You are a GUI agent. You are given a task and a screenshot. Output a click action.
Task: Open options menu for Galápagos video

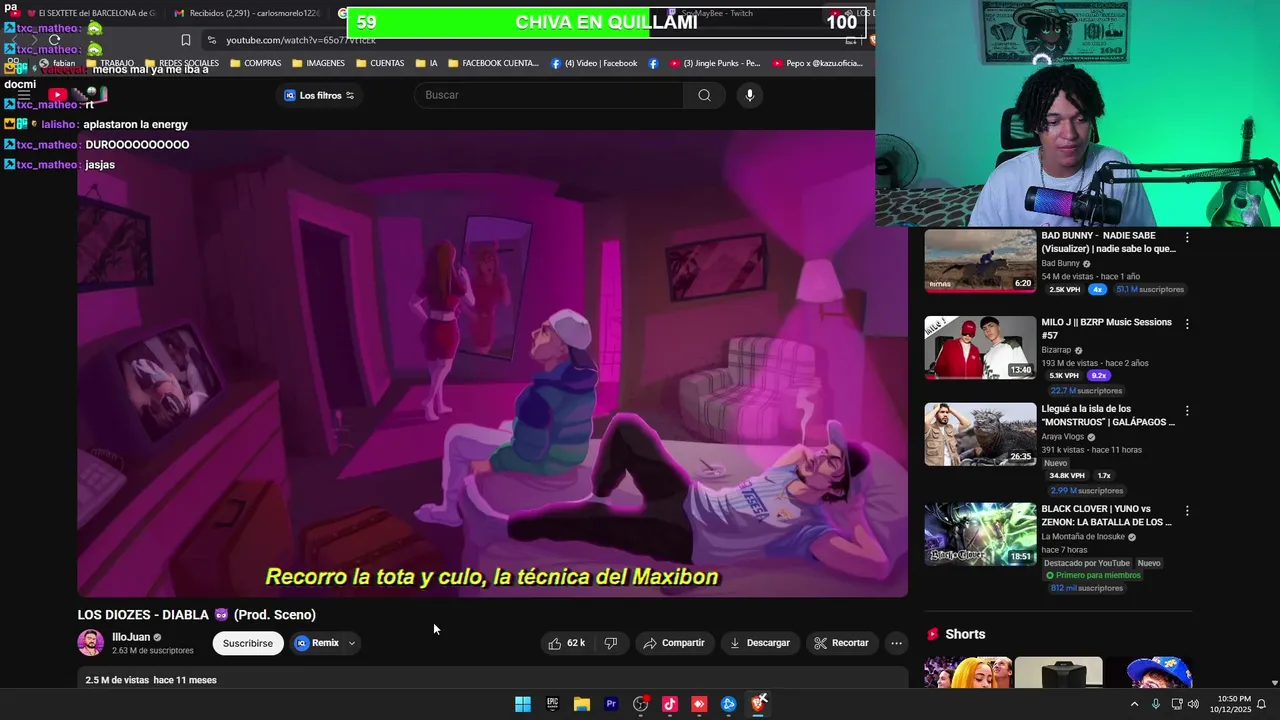1187,410
